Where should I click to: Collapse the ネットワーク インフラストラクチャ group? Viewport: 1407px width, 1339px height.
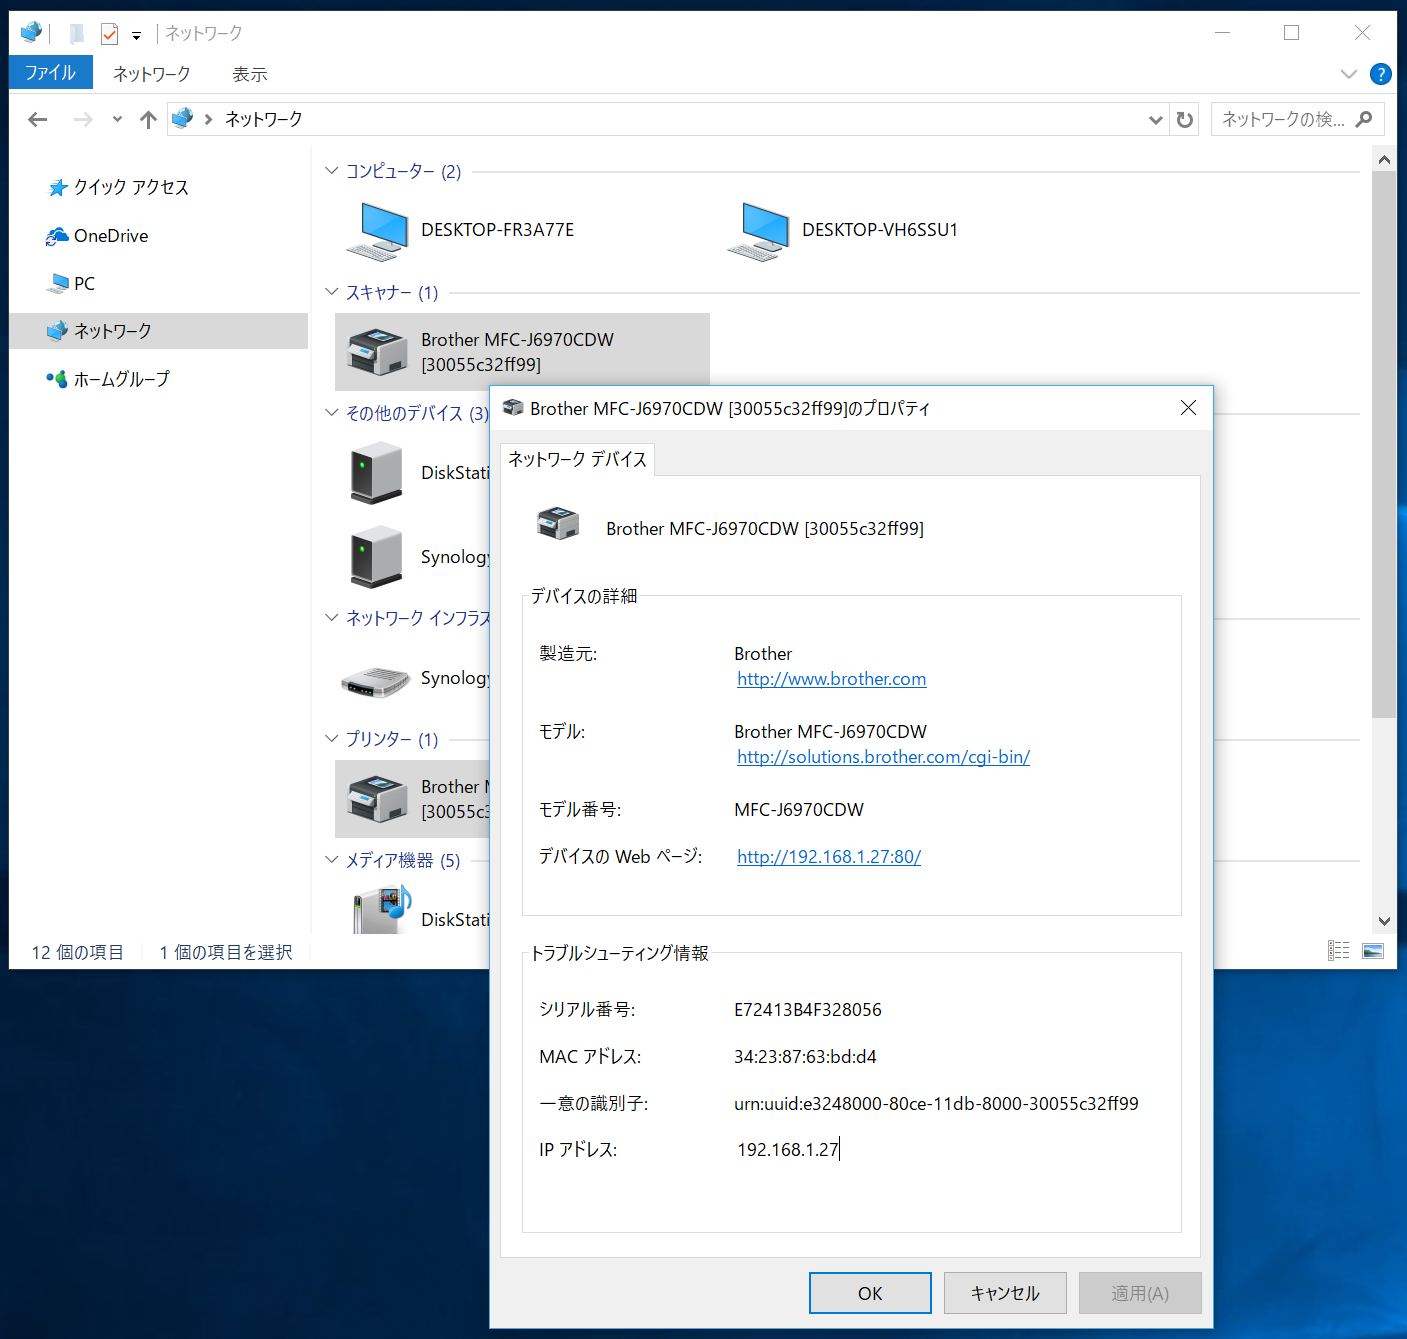coord(332,618)
